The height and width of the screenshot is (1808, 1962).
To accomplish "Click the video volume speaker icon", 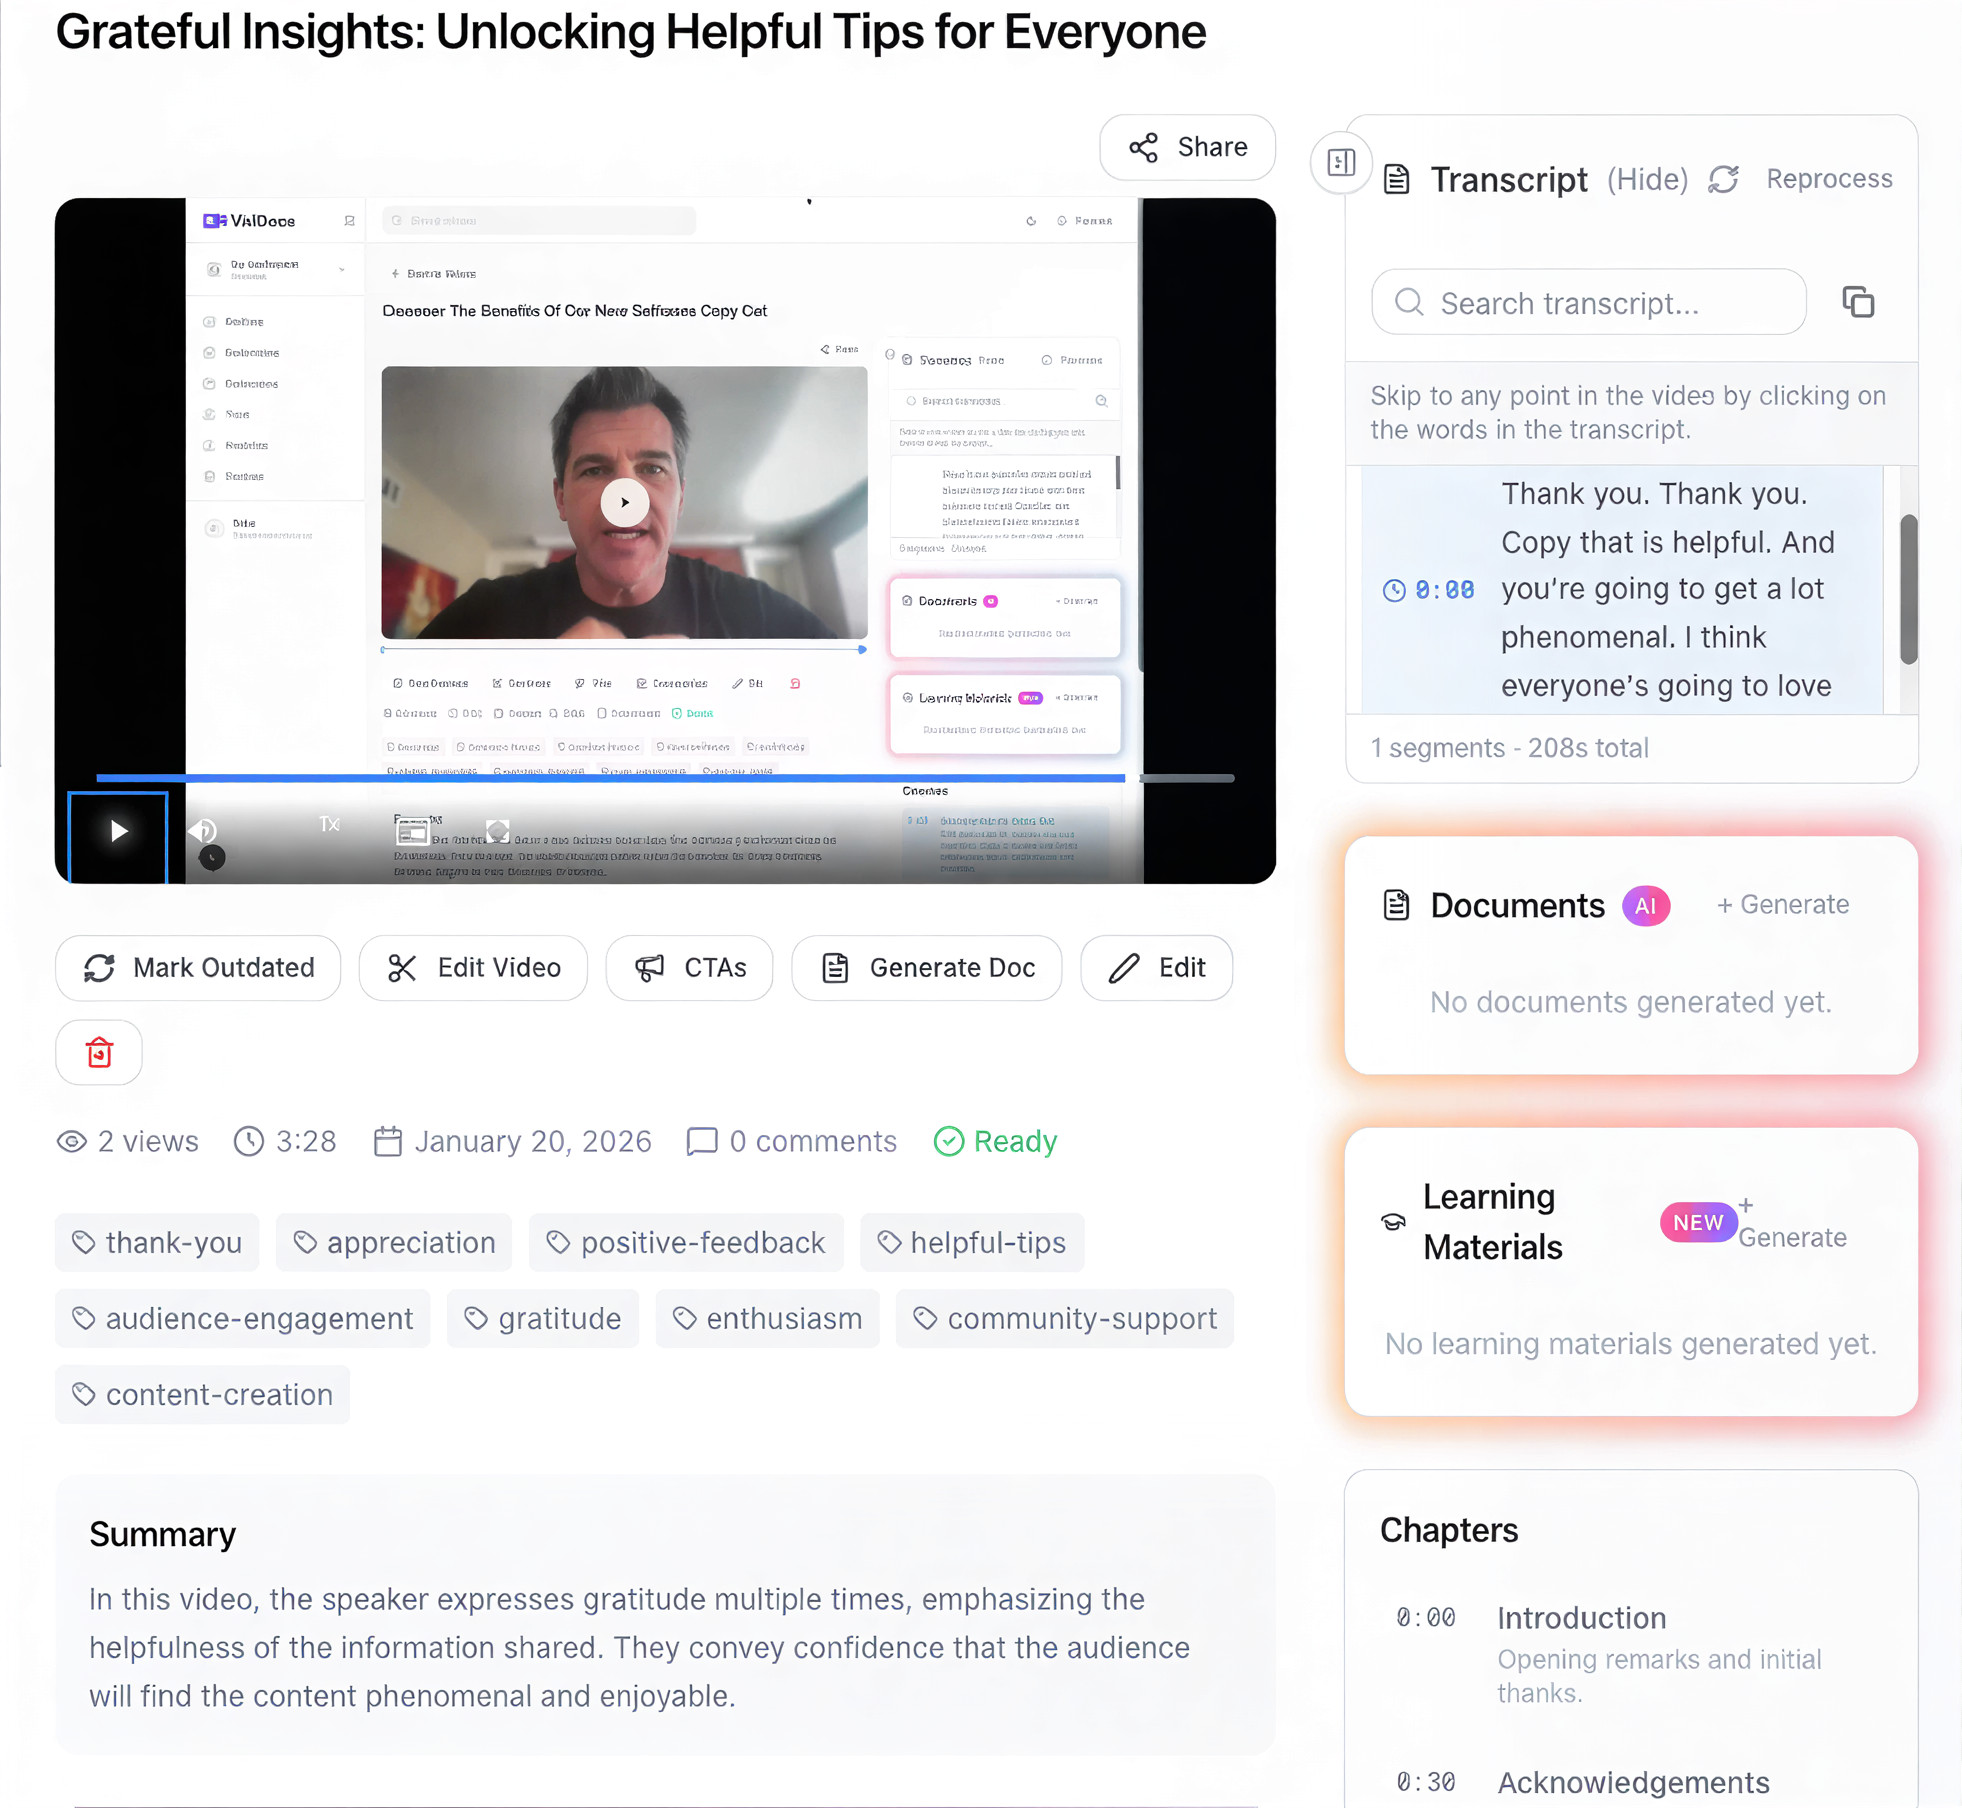I will tap(203, 830).
